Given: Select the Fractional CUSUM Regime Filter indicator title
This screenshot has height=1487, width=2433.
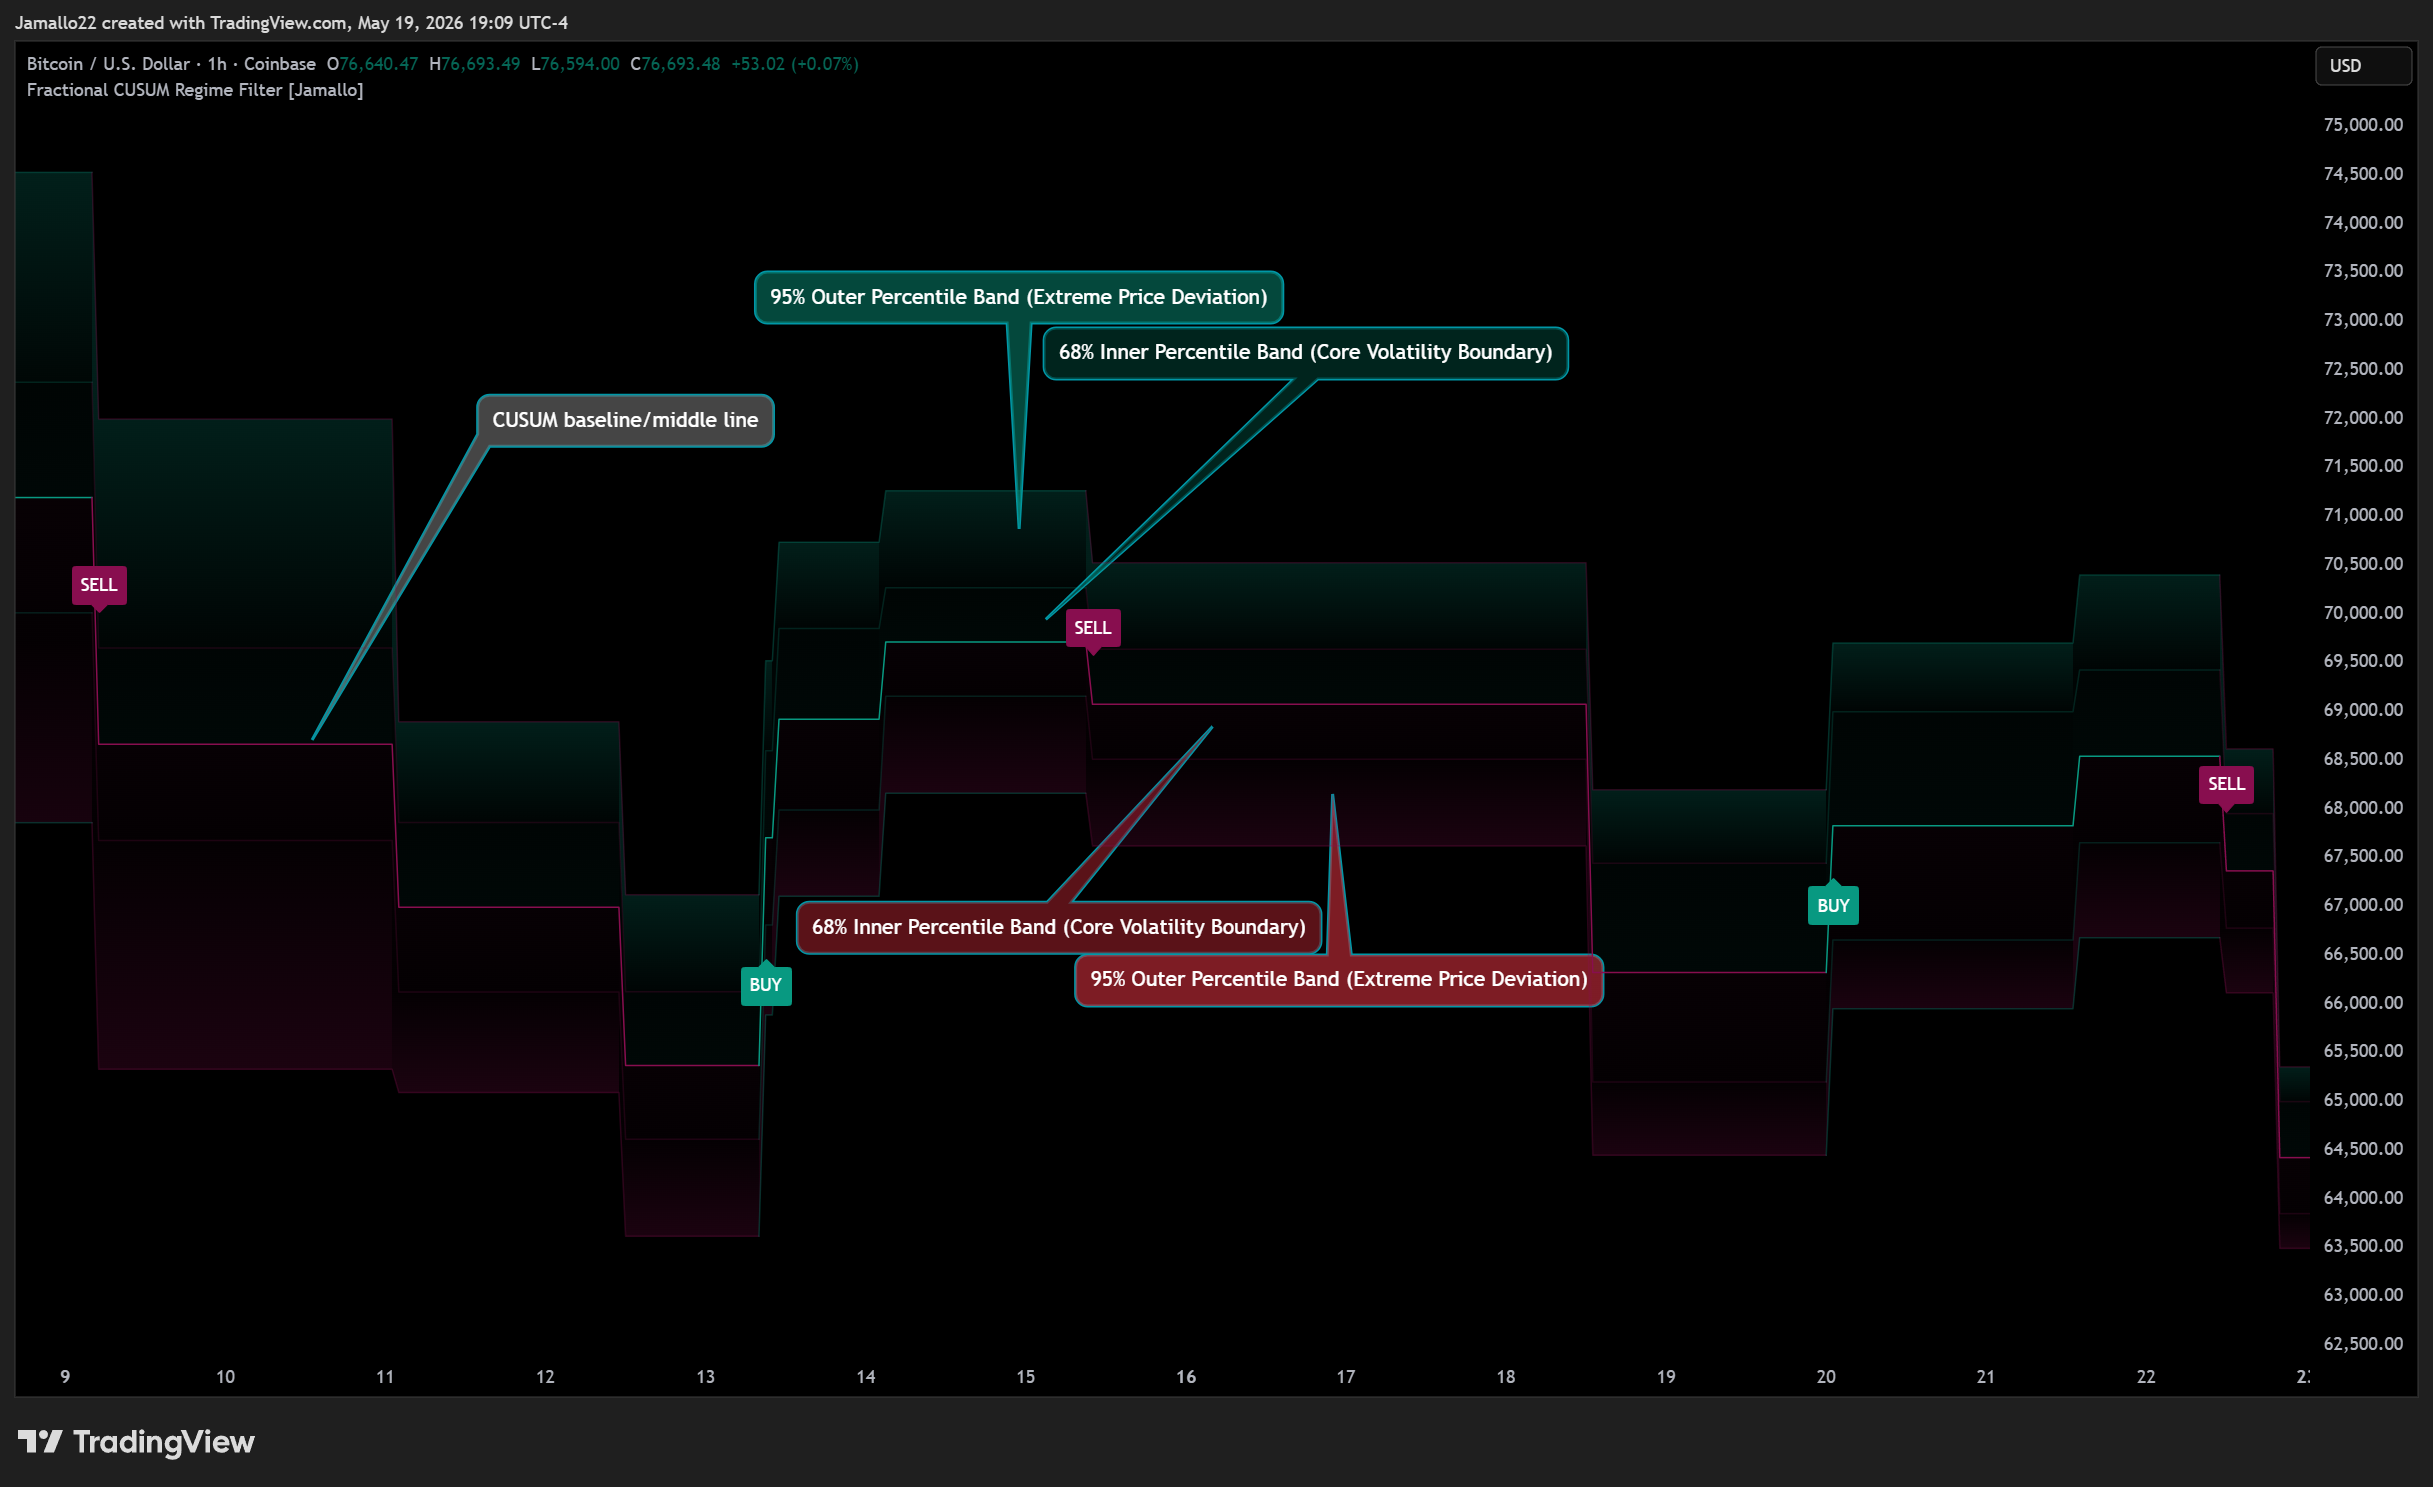Looking at the screenshot, I should pyautogui.click(x=195, y=90).
